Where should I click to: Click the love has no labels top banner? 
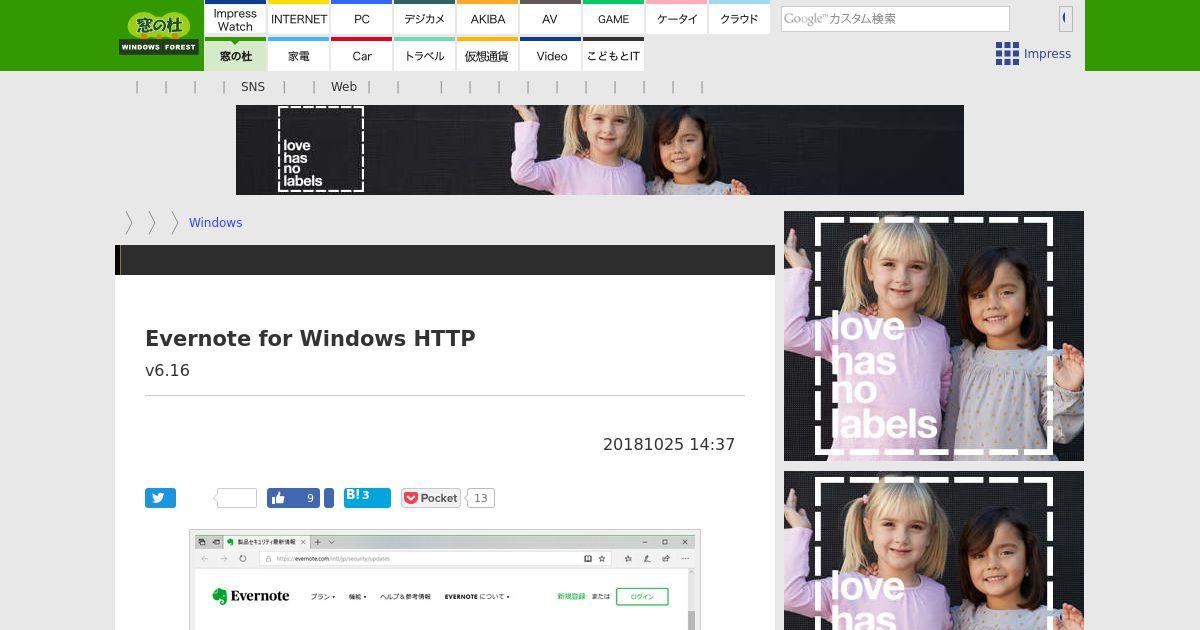point(600,150)
